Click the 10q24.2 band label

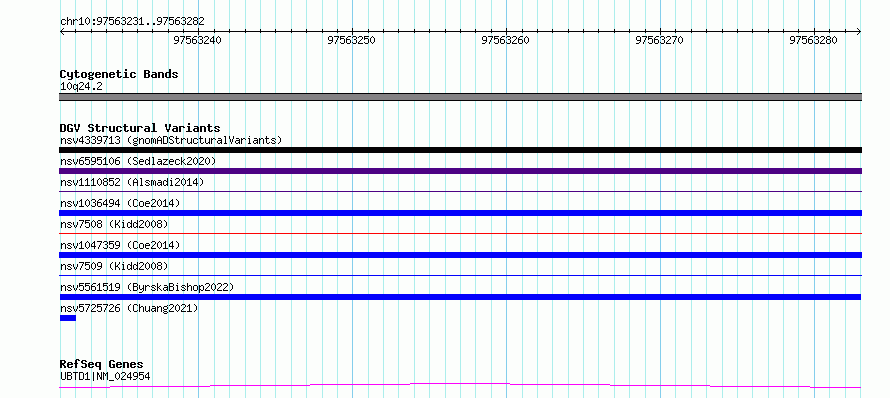(81, 87)
